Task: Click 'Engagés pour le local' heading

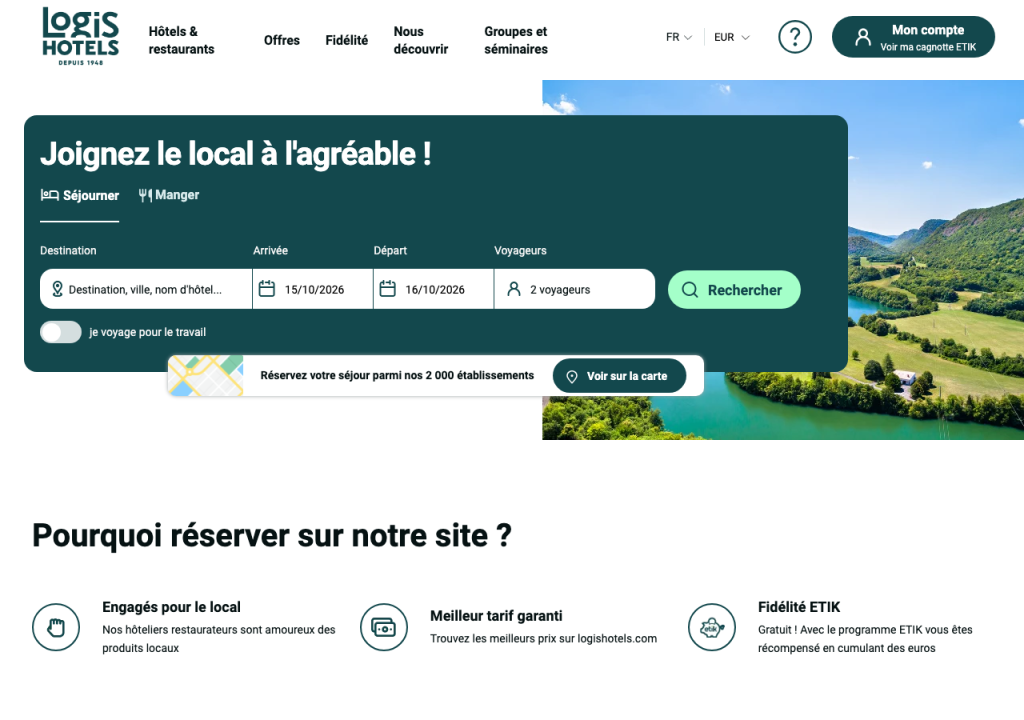Action: 171,607
